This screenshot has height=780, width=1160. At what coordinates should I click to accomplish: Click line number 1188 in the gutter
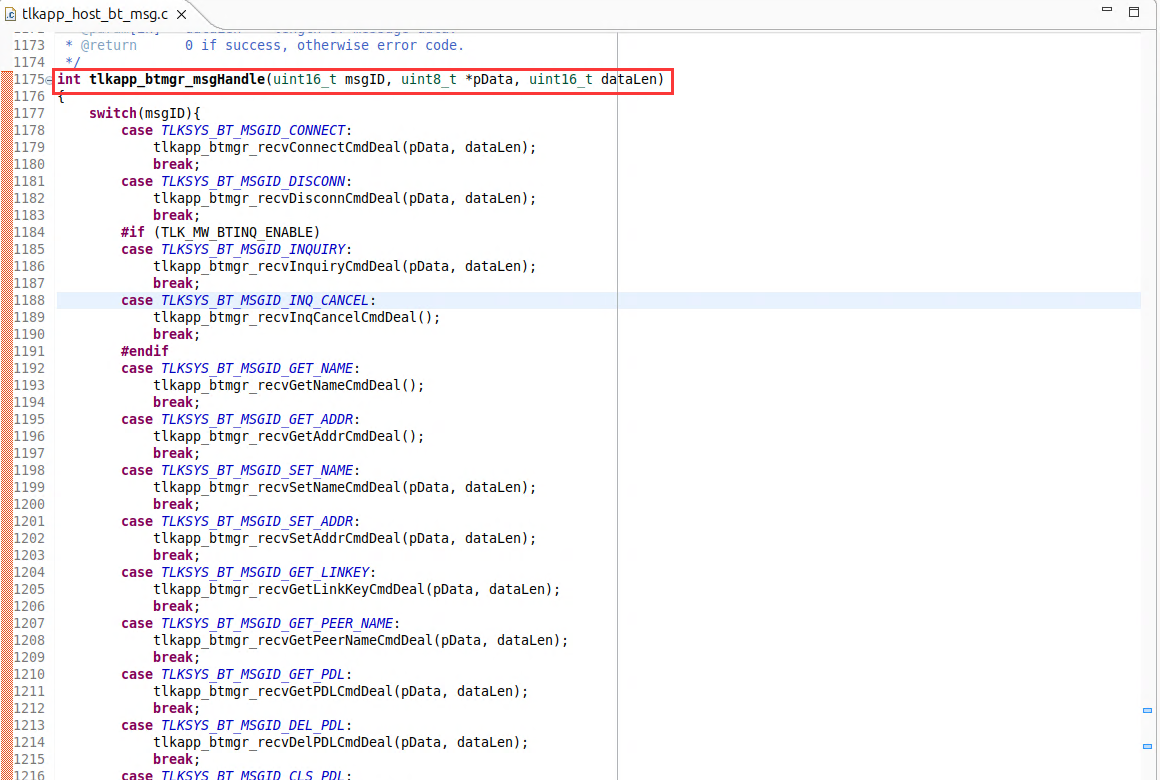coord(29,300)
